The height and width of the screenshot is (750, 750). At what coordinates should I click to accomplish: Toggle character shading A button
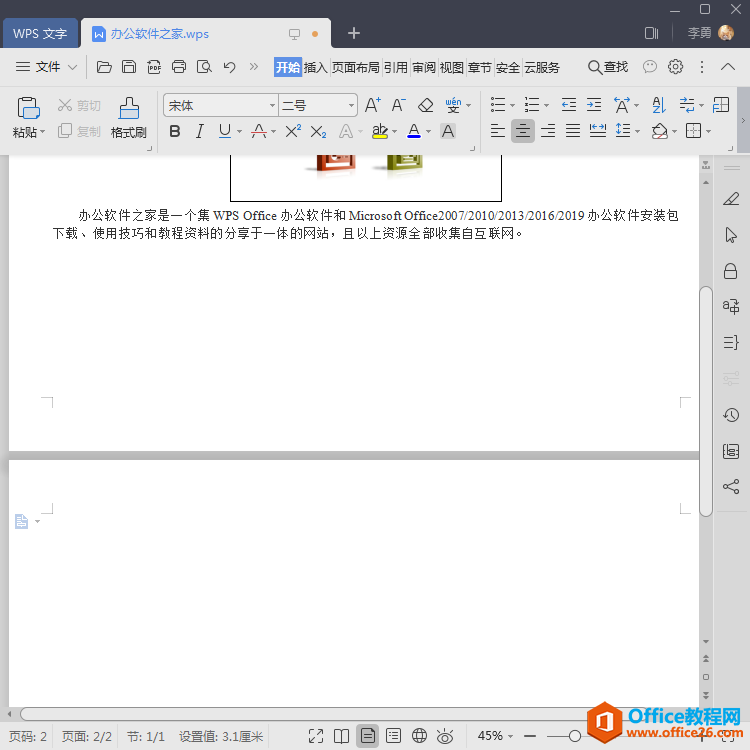tap(448, 131)
